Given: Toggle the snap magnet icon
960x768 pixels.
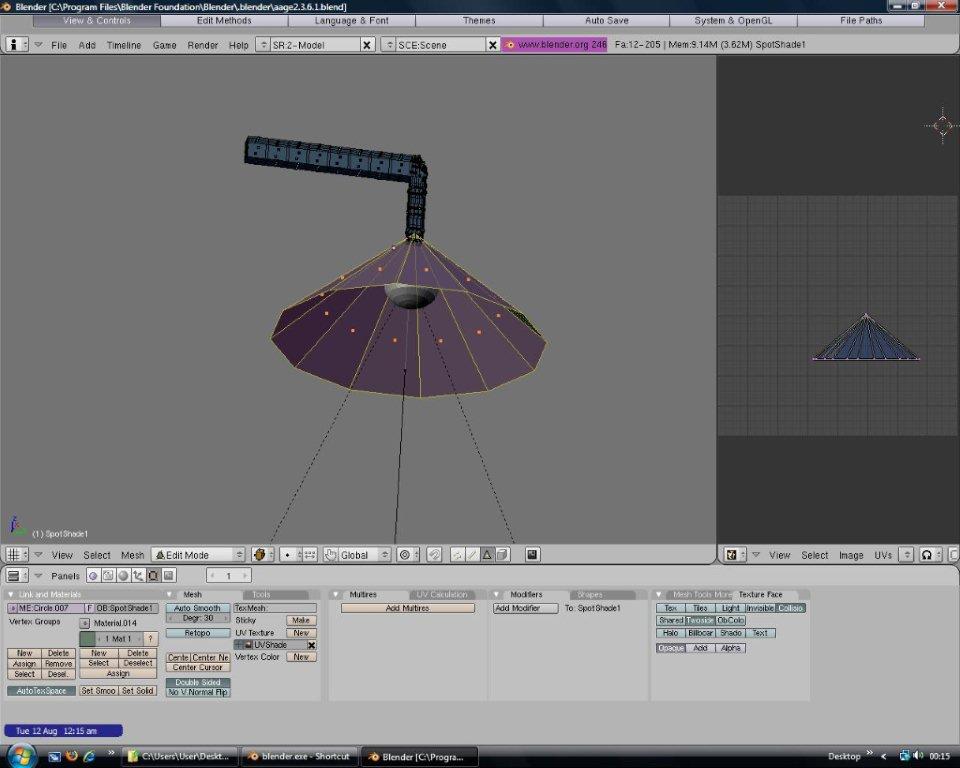Looking at the screenshot, I should 434,555.
